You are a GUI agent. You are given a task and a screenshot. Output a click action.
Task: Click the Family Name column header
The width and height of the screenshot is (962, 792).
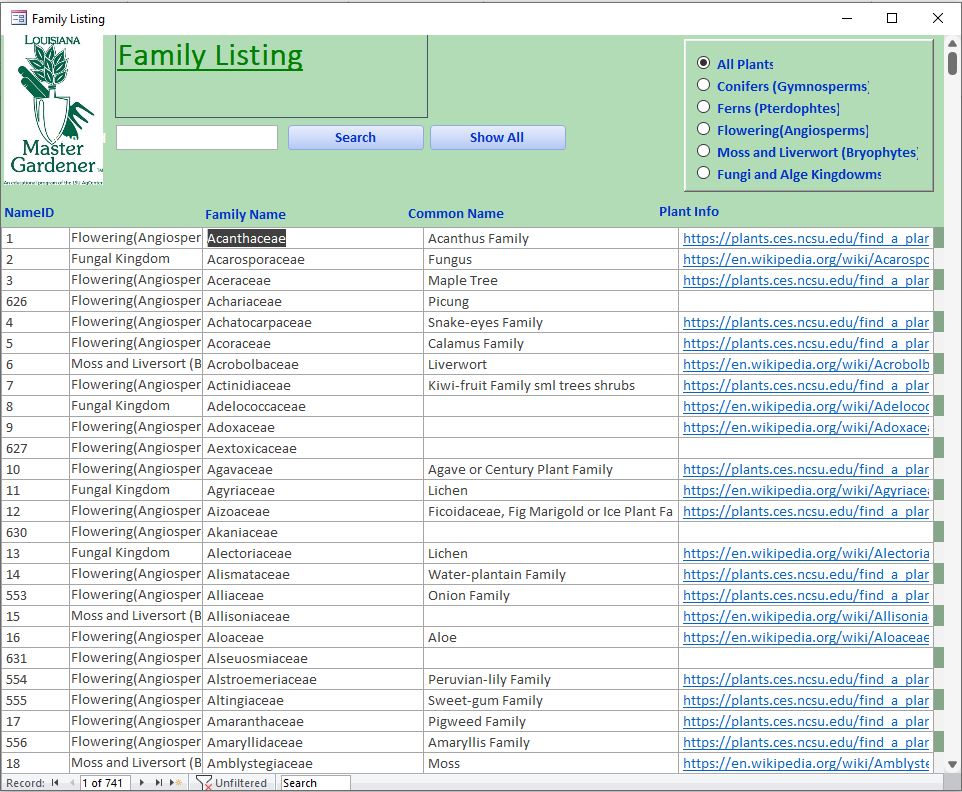pos(245,214)
